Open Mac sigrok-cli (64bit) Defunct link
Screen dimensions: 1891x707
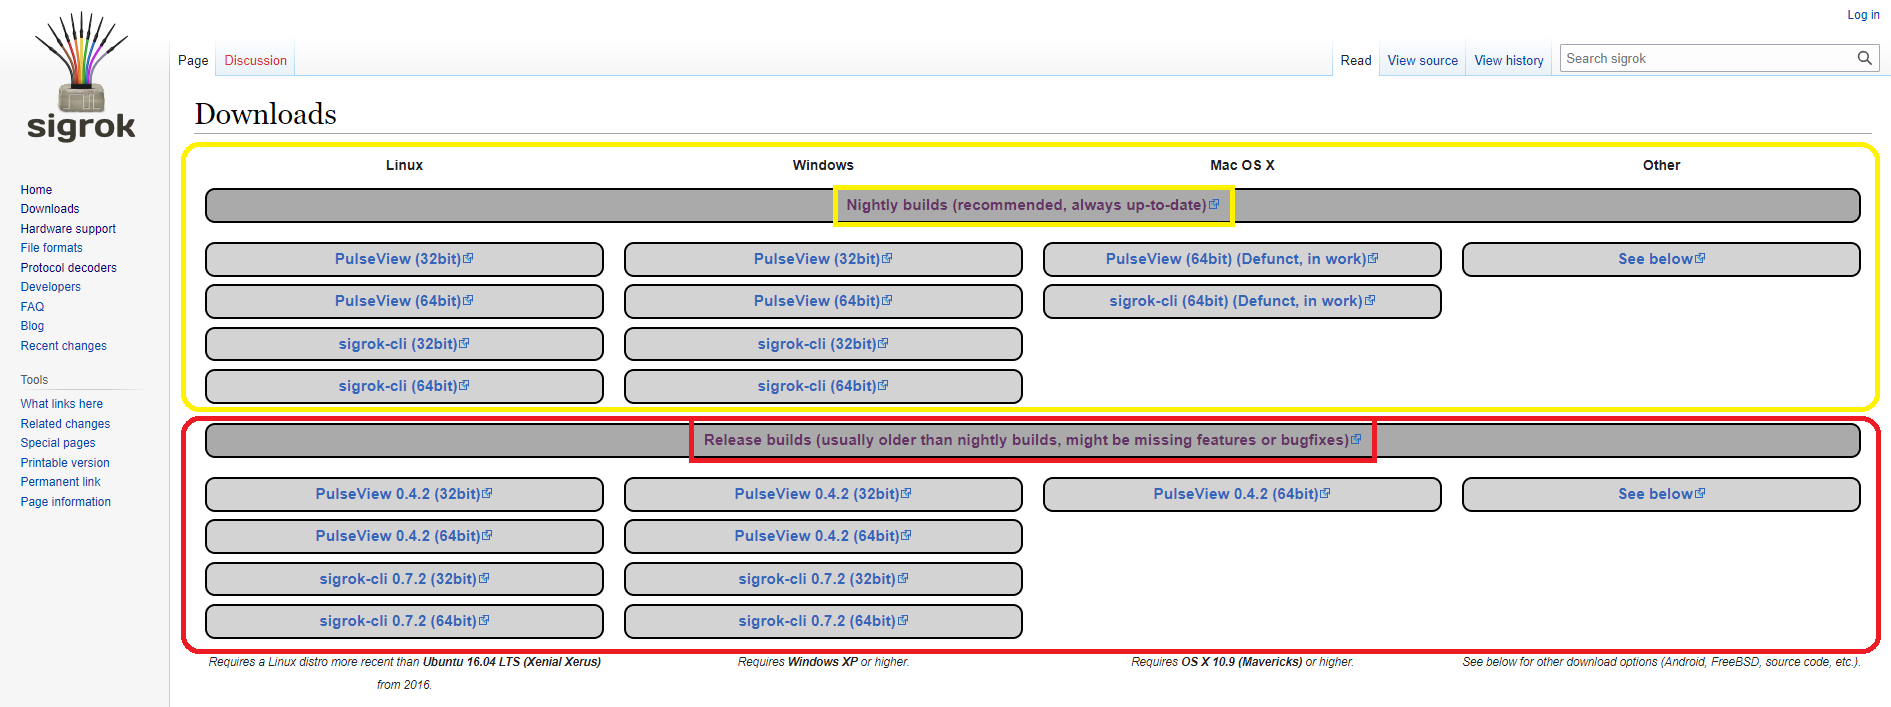point(1242,301)
